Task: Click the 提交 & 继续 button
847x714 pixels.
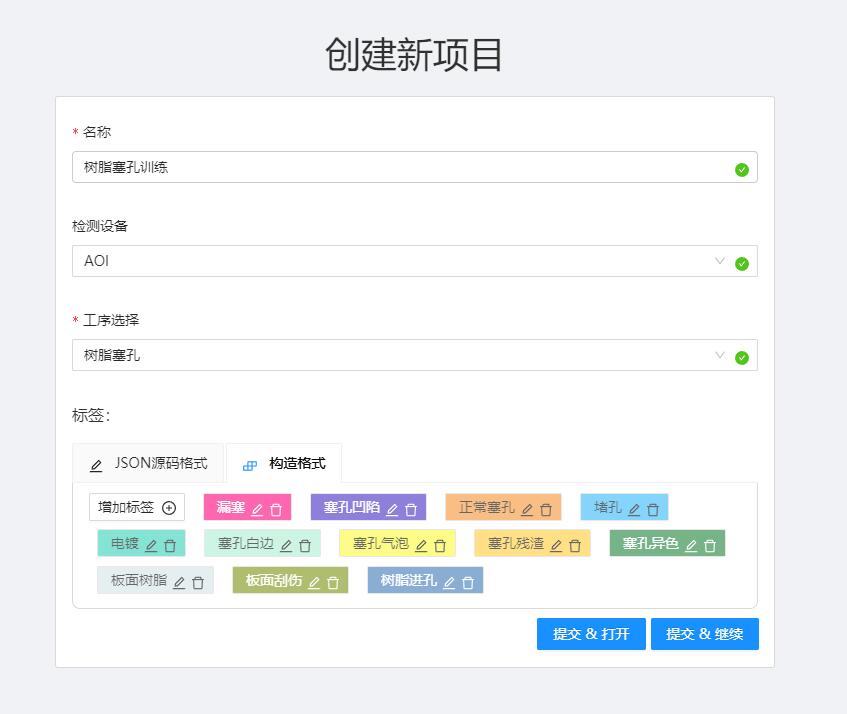Action: [x=704, y=634]
